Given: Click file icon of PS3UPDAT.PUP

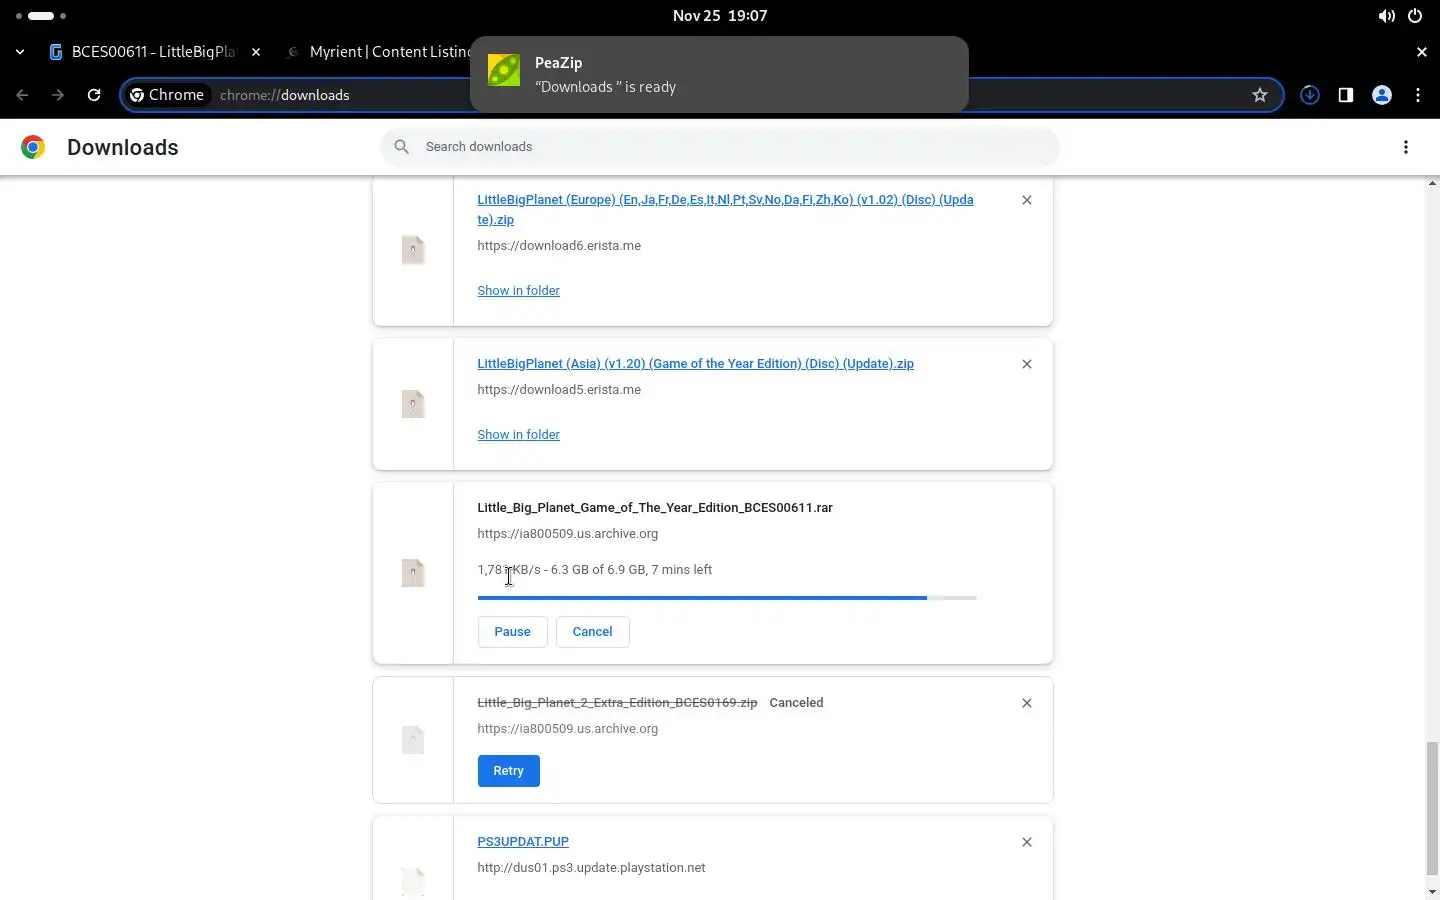Looking at the screenshot, I should [413, 881].
